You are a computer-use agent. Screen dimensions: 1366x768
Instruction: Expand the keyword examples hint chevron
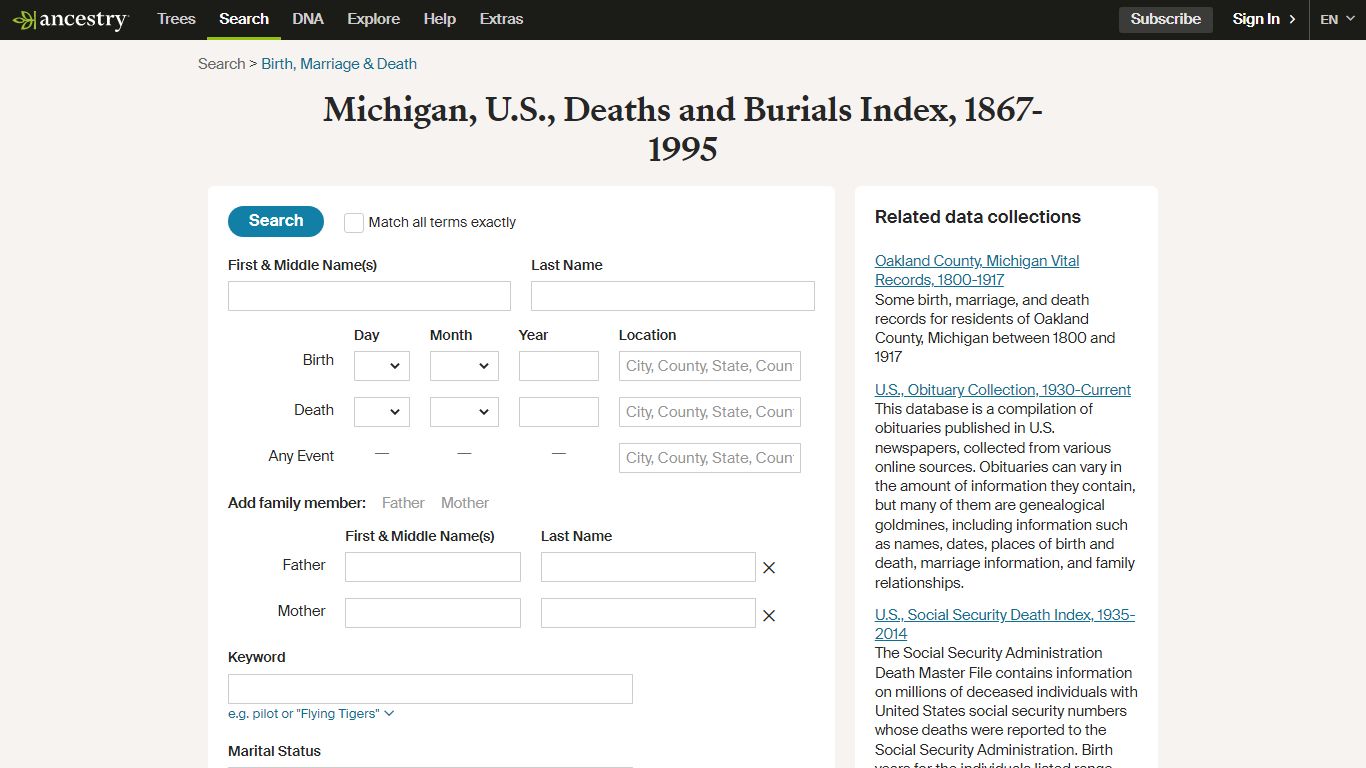[389, 714]
